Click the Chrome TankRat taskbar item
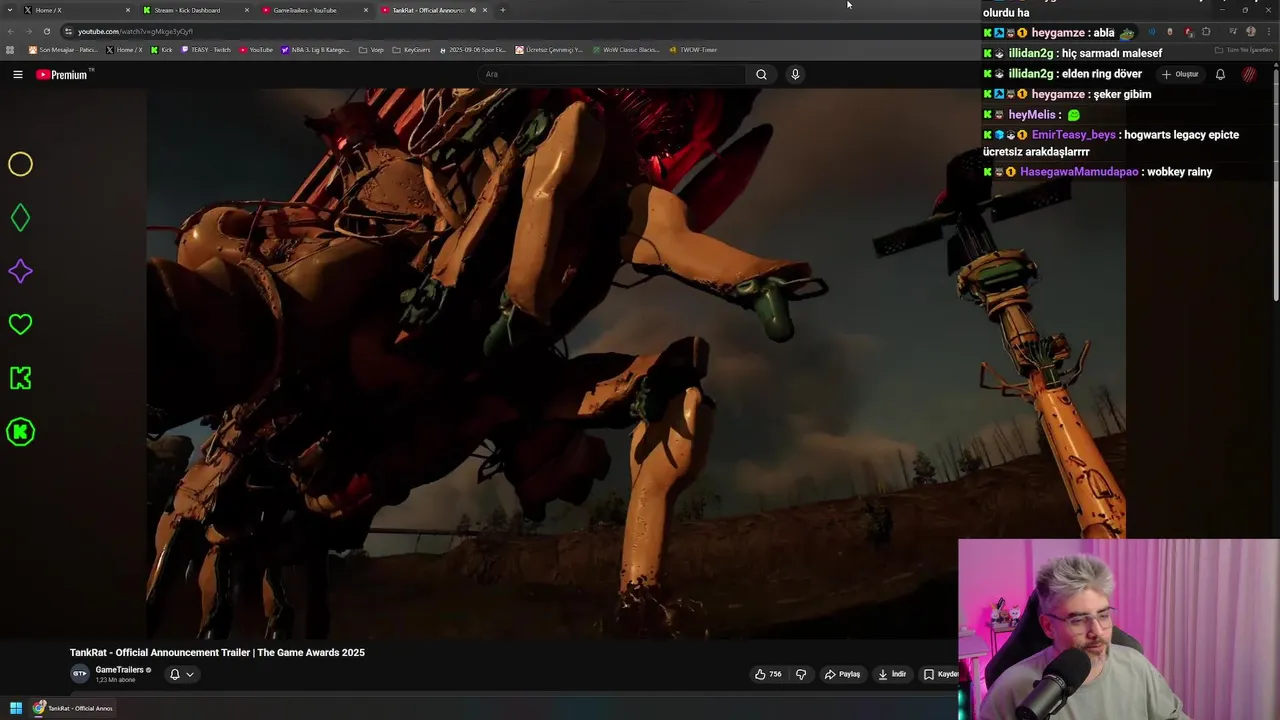 [x=73, y=708]
